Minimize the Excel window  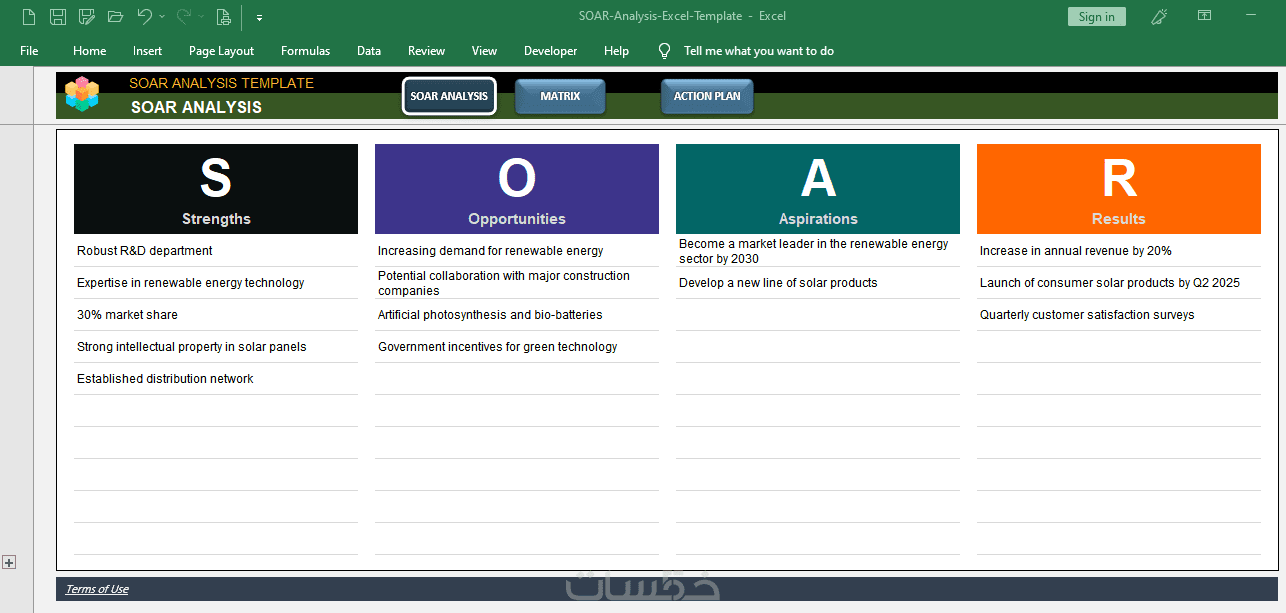click(x=1251, y=16)
